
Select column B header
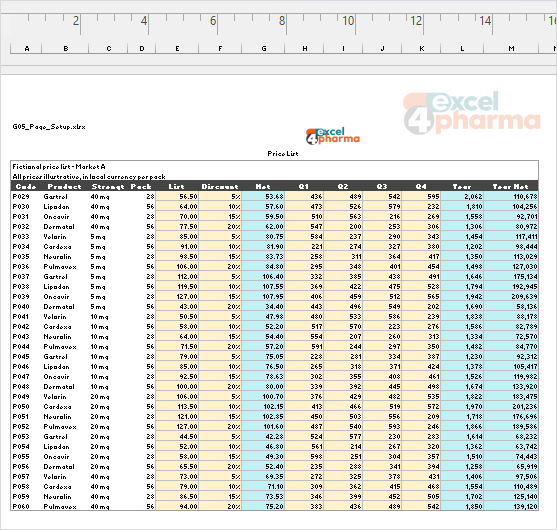tap(65, 48)
